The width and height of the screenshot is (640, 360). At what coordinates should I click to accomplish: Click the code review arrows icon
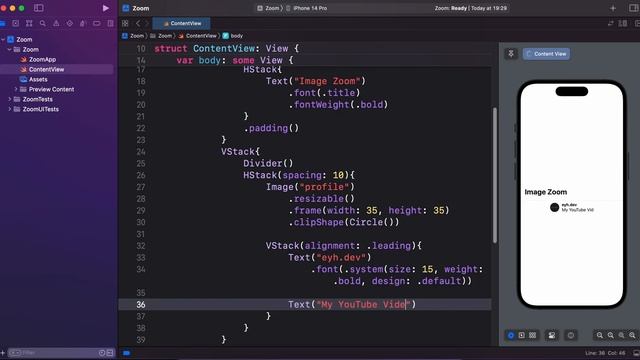point(610,23)
